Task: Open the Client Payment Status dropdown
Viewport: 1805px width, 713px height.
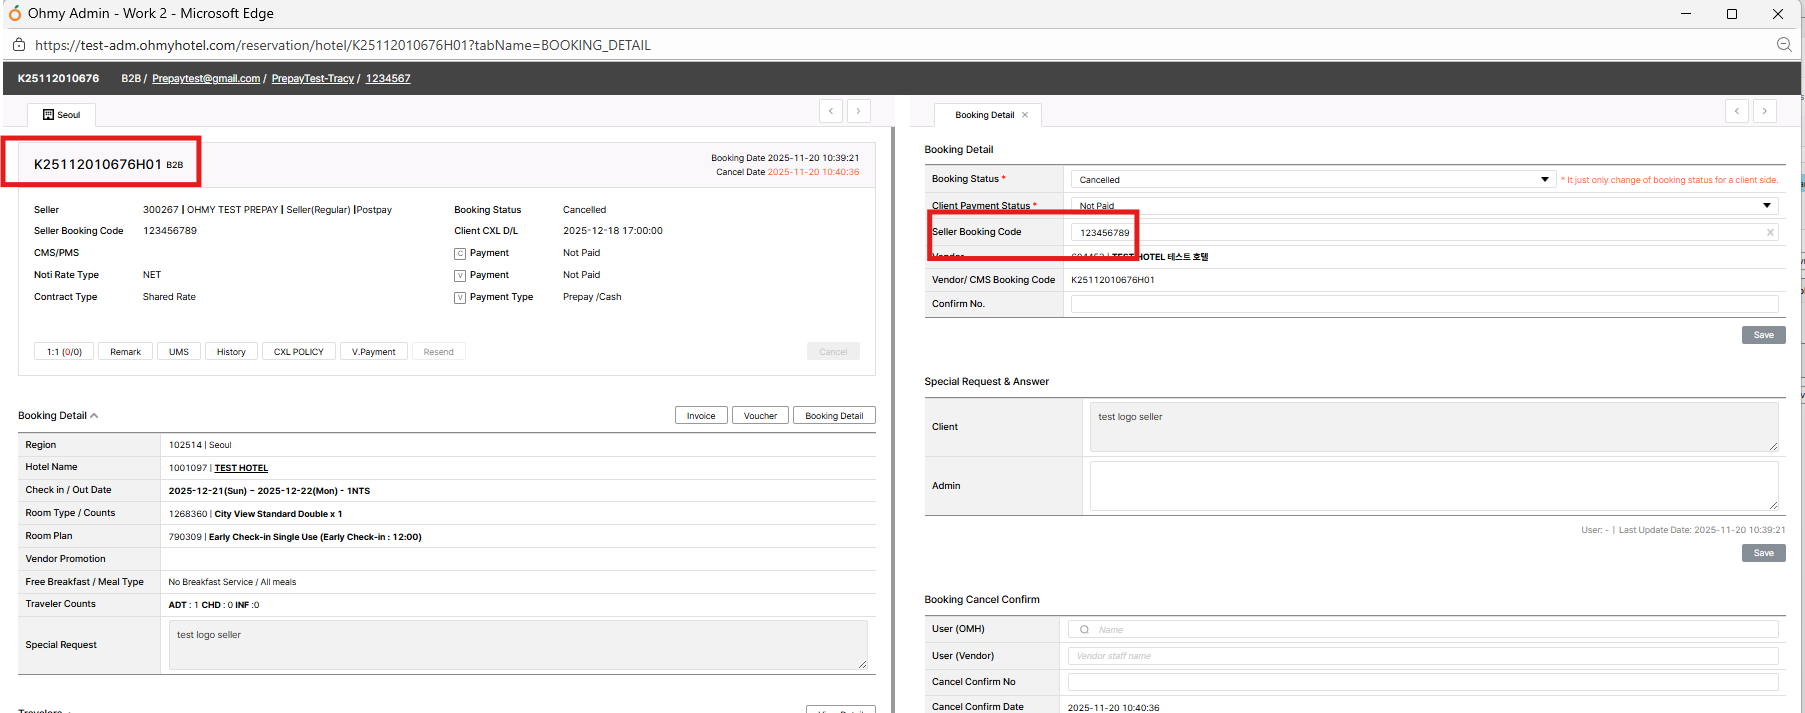Action: click(1766, 206)
